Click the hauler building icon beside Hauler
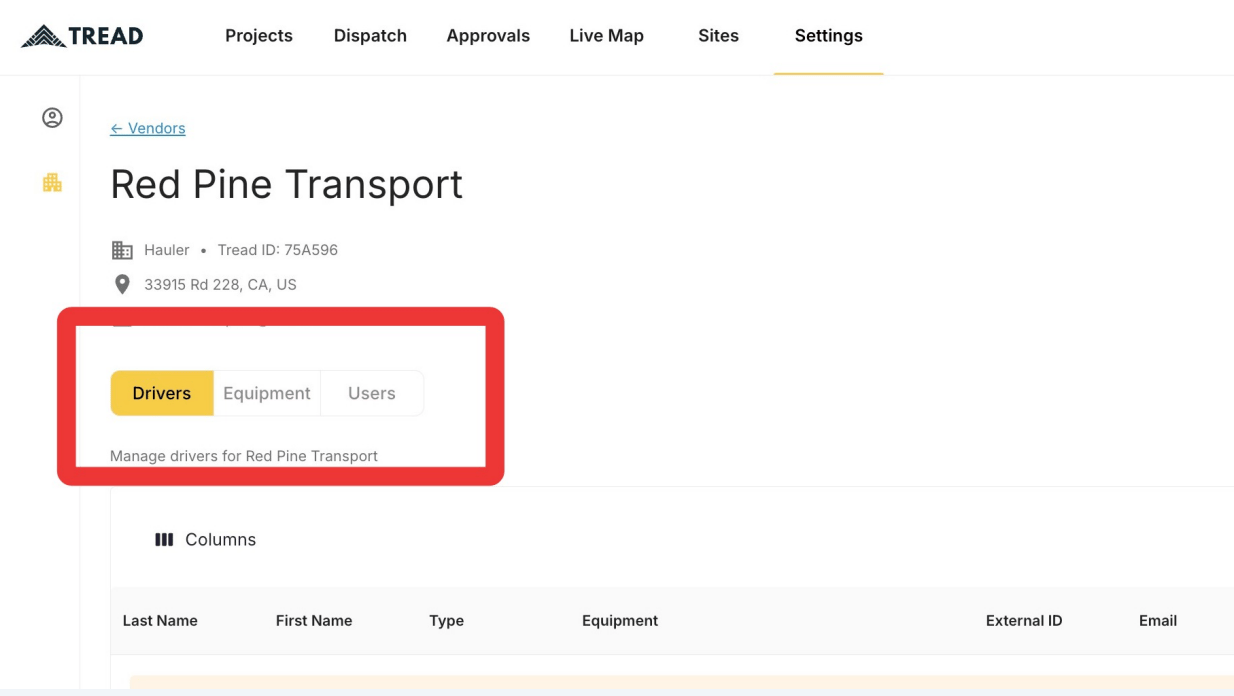1234x696 pixels. [122, 250]
